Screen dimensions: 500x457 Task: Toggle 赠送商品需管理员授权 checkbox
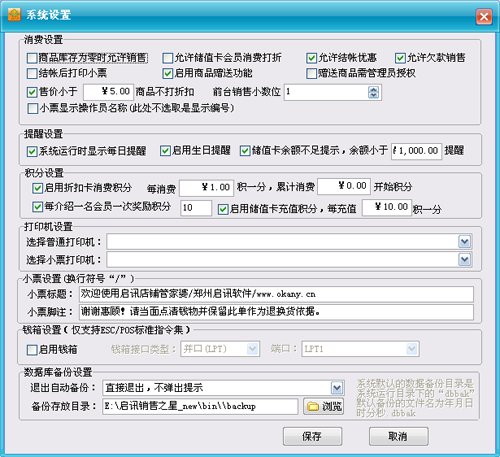(x=311, y=73)
